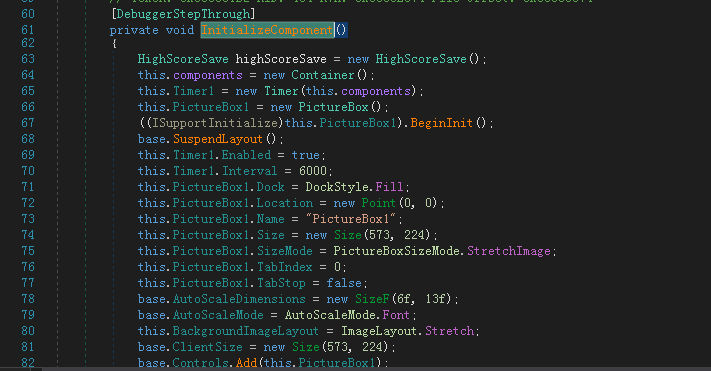Select the TabIndex property on line 76
711x371 pixels.
[285, 267]
